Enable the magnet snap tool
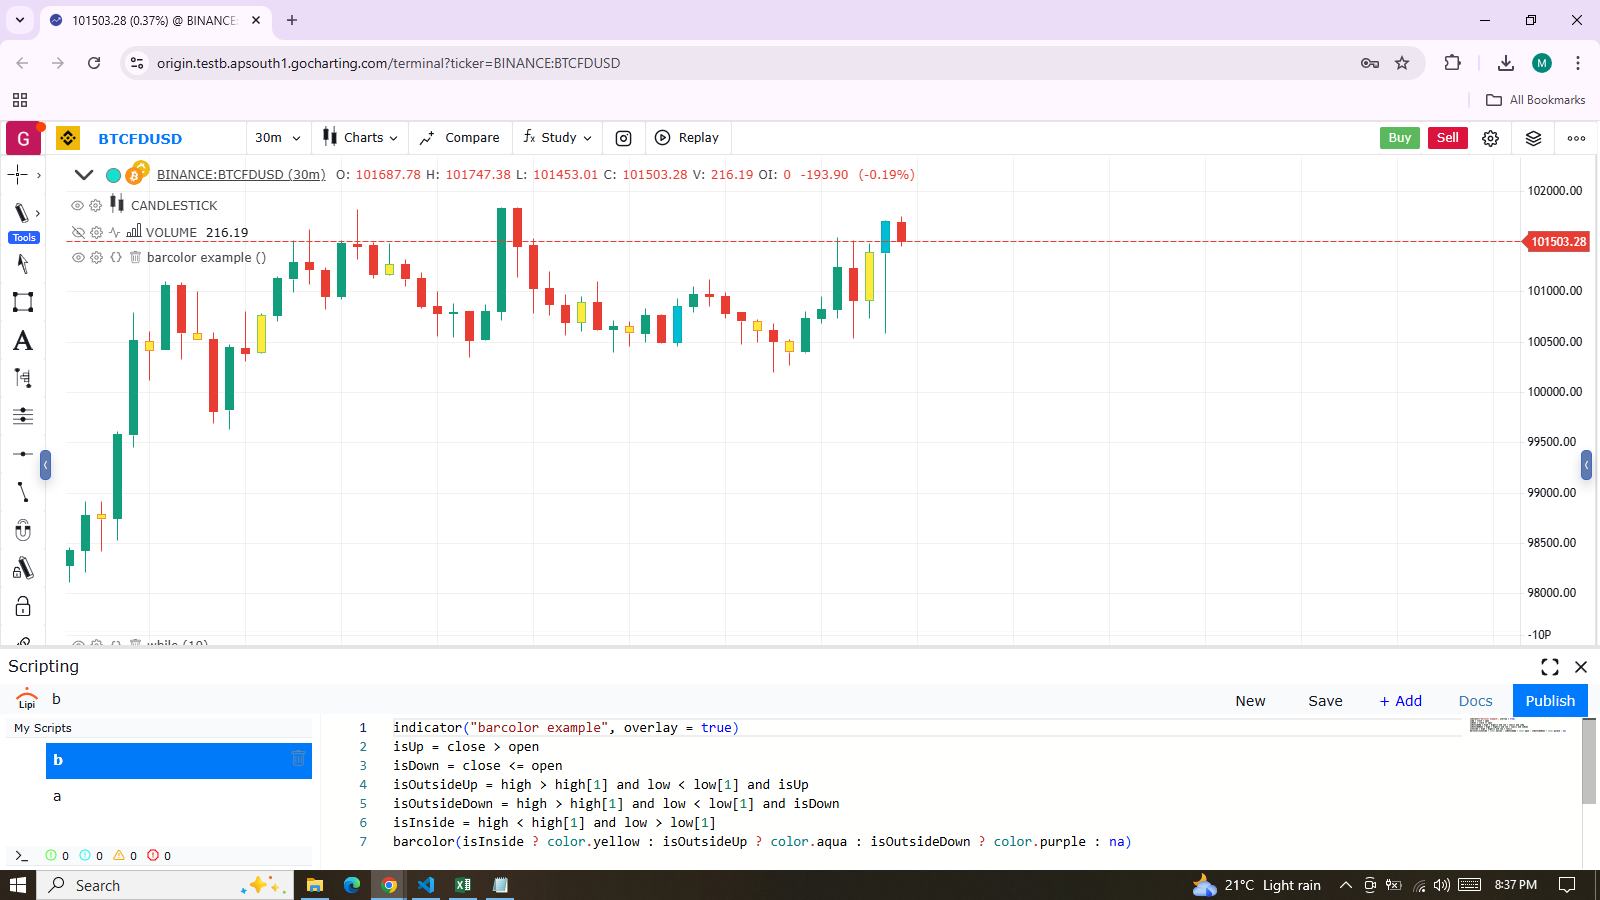Viewport: 1600px width, 900px height. click(x=23, y=530)
